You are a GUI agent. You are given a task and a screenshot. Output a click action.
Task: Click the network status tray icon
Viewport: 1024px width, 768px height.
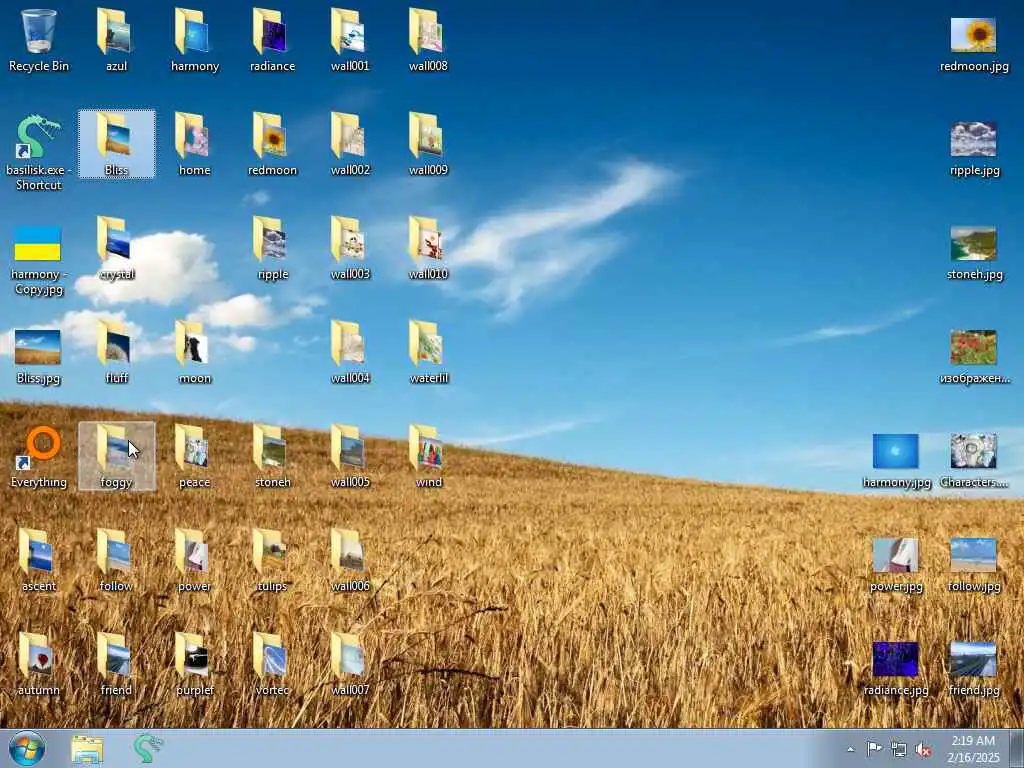click(899, 750)
